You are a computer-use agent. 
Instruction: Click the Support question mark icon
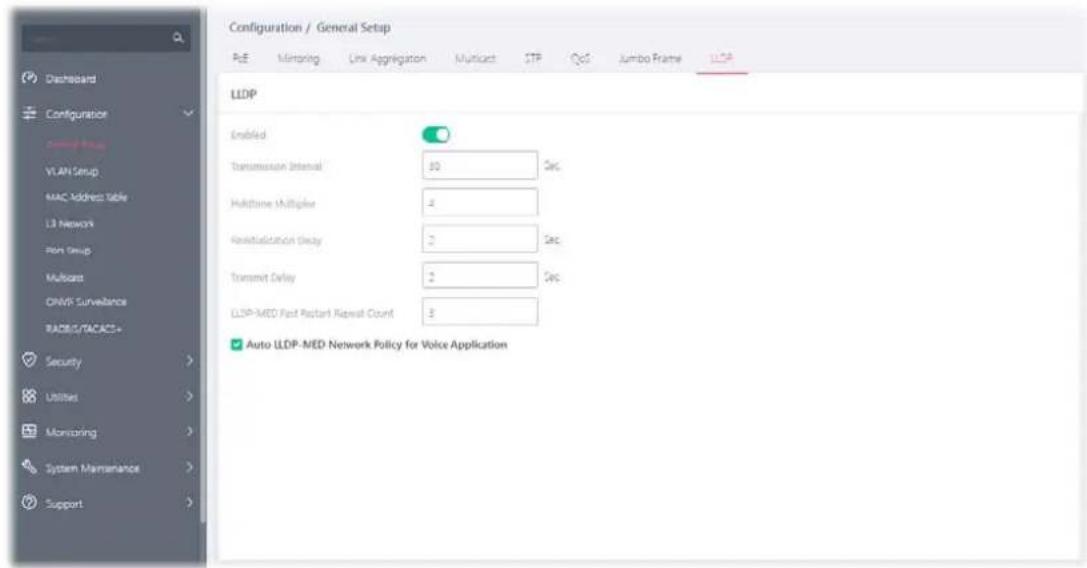29,503
